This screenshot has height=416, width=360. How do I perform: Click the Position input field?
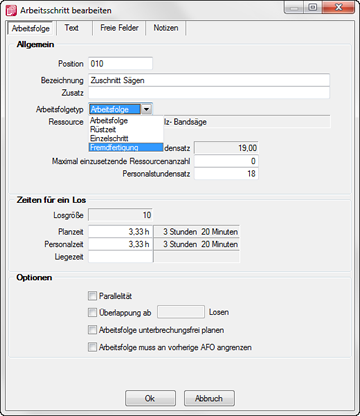click(120, 63)
